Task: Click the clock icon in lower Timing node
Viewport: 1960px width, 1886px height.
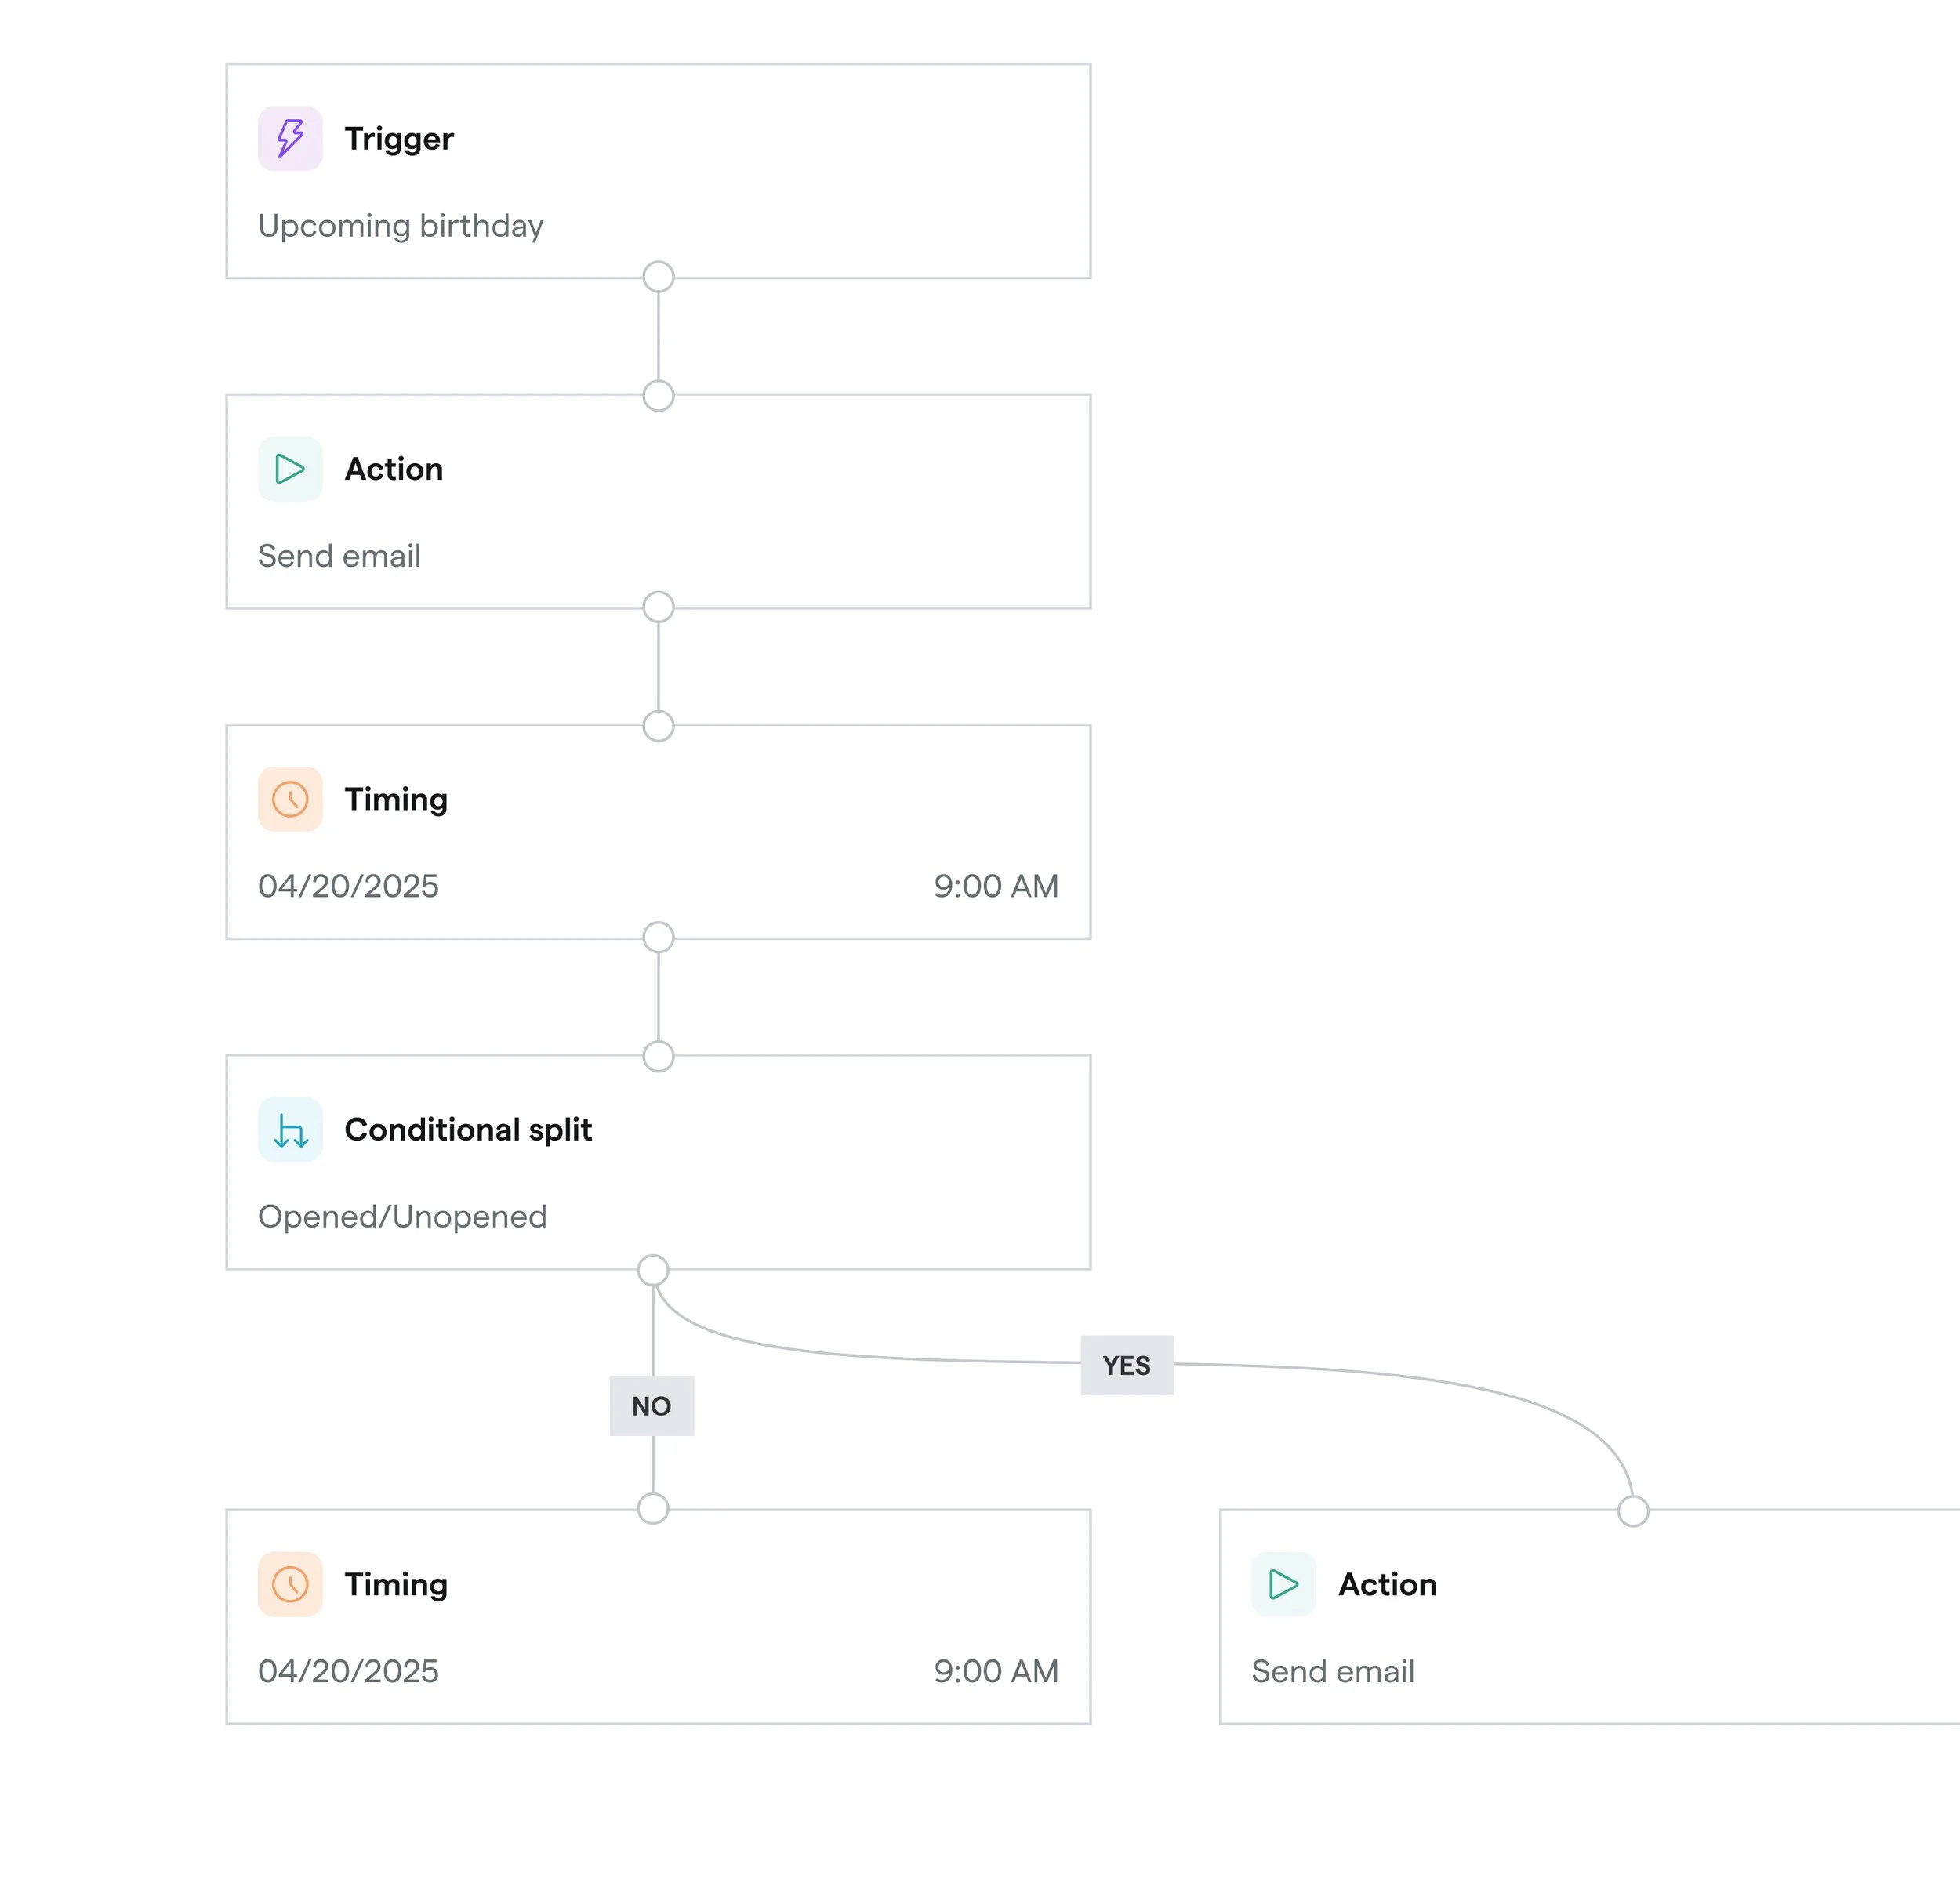Action: [290, 1584]
